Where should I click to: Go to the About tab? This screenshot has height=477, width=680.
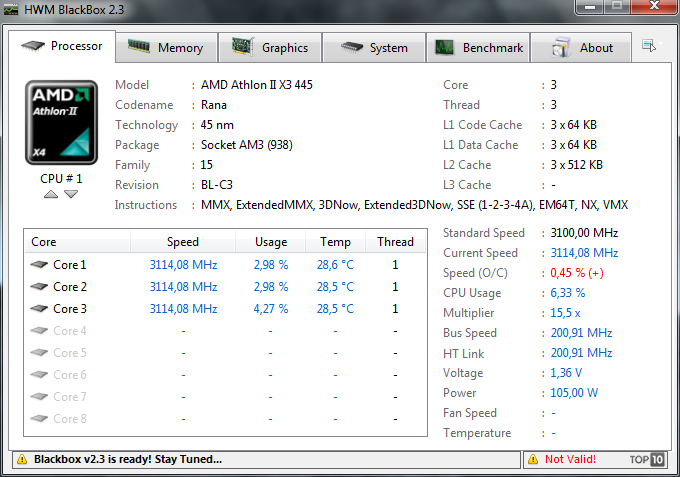(581, 48)
